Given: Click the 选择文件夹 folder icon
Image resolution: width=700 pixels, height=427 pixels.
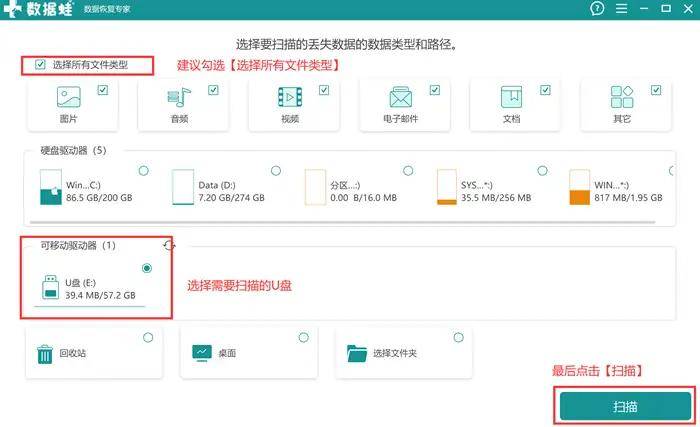Looking at the screenshot, I should click(357, 353).
